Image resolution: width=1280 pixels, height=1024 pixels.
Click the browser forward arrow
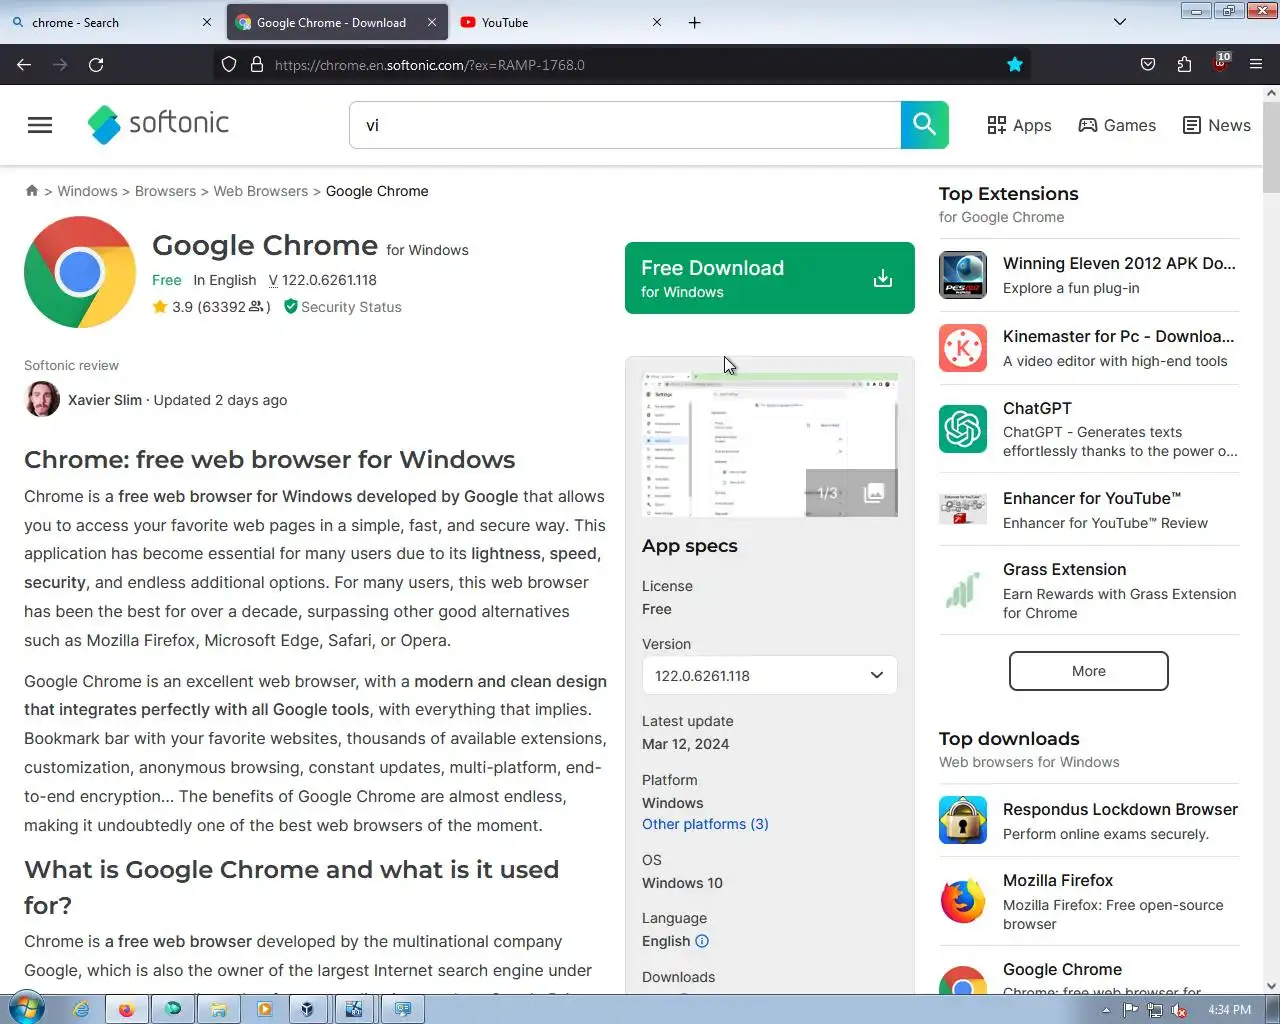click(60, 64)
